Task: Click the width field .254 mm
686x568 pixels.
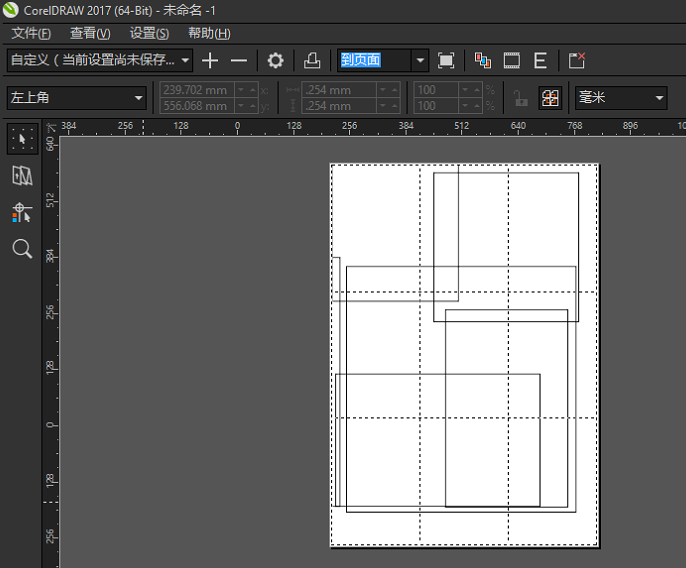Action: click(x=339, y=90)
